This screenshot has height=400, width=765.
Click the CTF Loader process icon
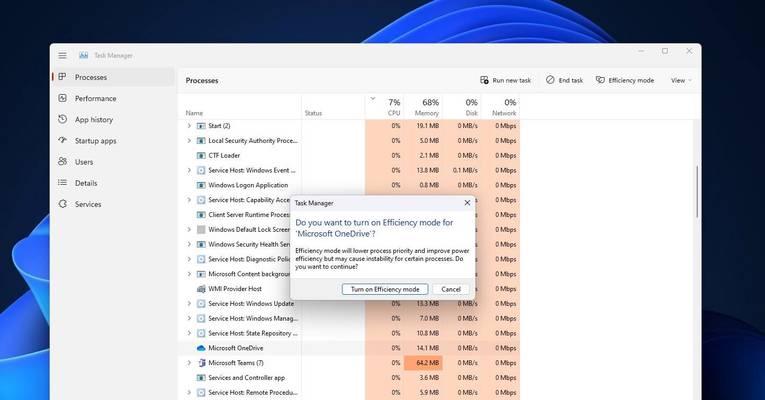point(201,156)
